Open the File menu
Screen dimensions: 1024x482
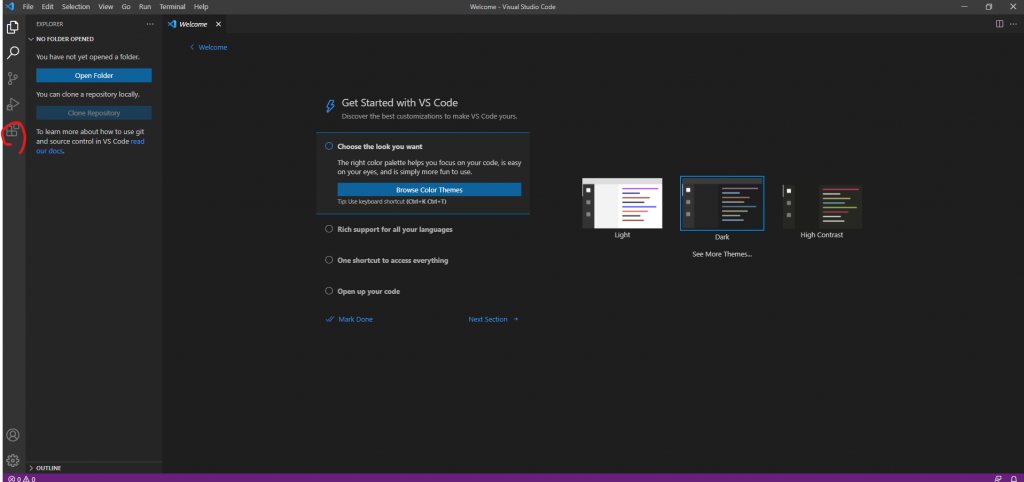pos(27,7)
